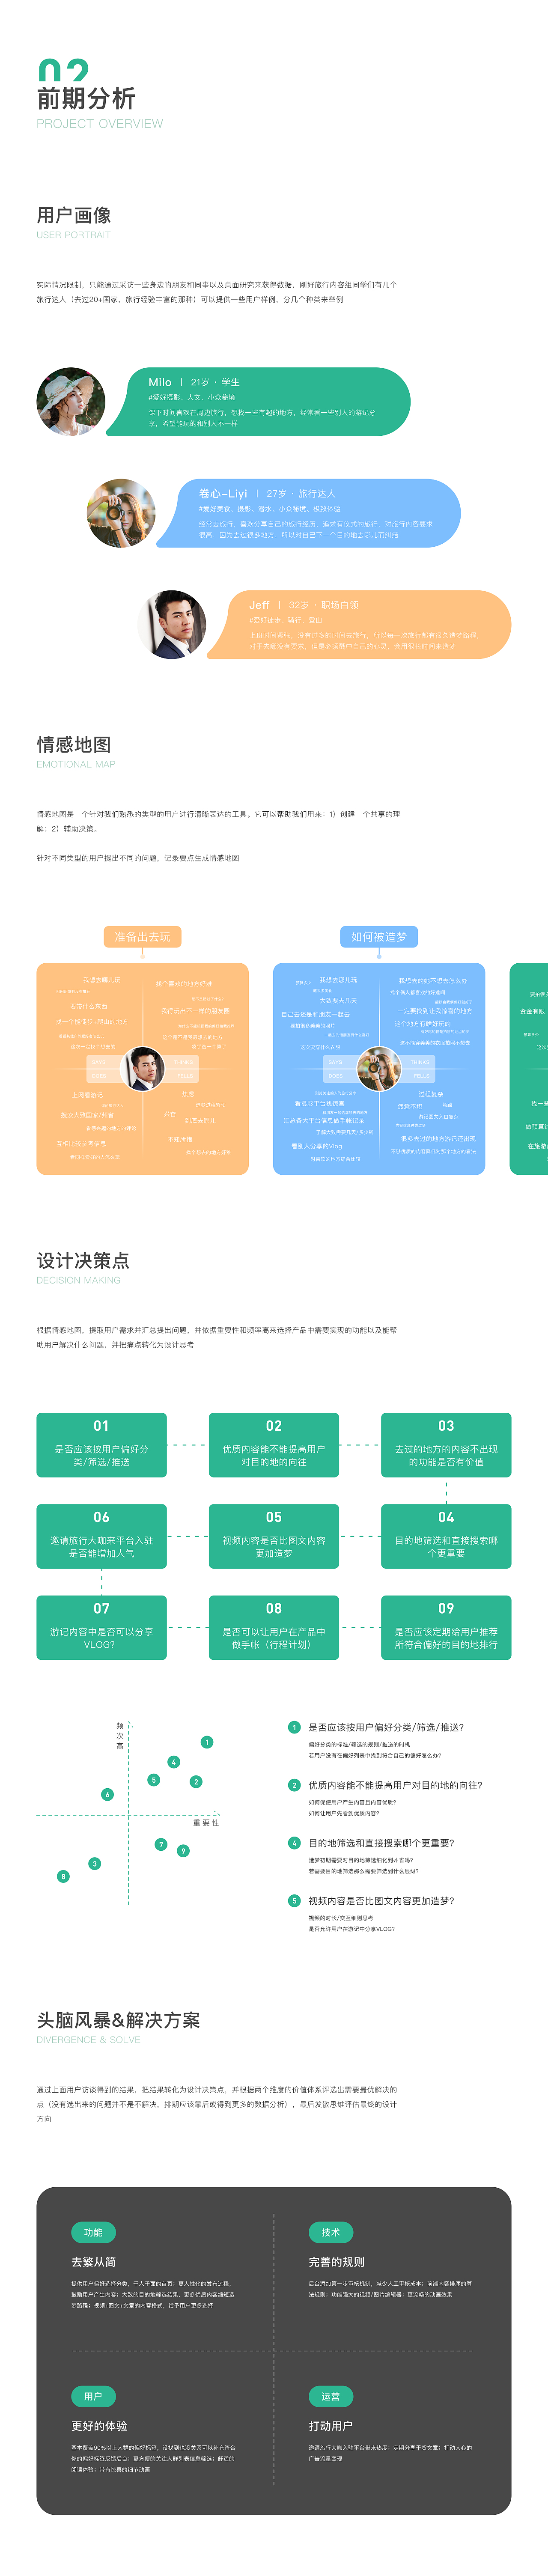The width and height of the screenshot is (548, 2576).
Task: Click dot 1 on the scatter chart
Action: click(207, 1742)
